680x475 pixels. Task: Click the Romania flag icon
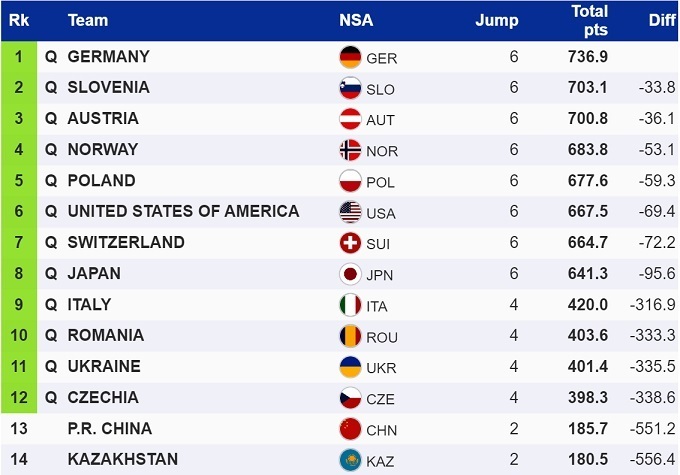coord(350,336)
